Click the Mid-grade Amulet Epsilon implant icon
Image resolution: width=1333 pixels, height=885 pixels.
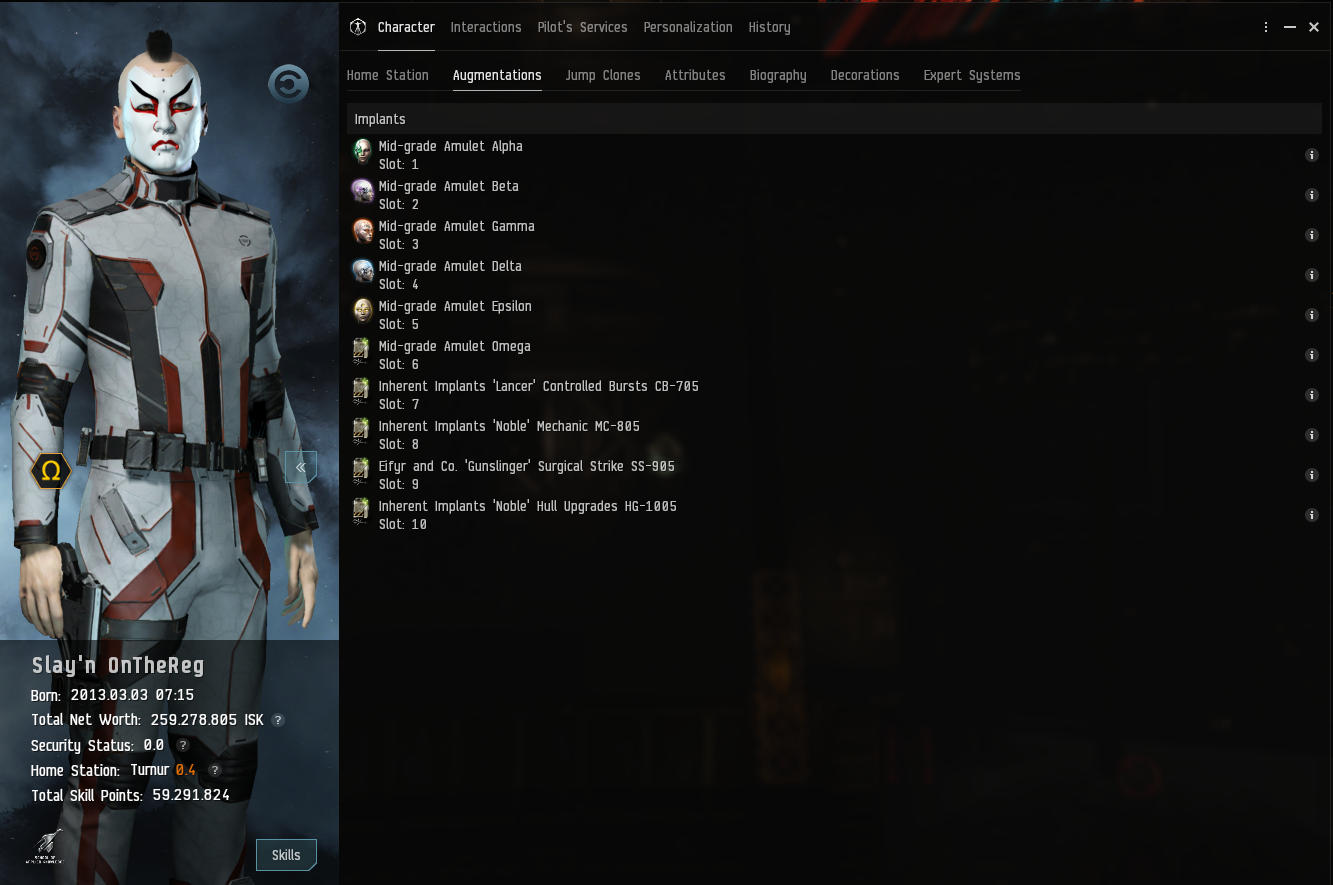(363, 312)
